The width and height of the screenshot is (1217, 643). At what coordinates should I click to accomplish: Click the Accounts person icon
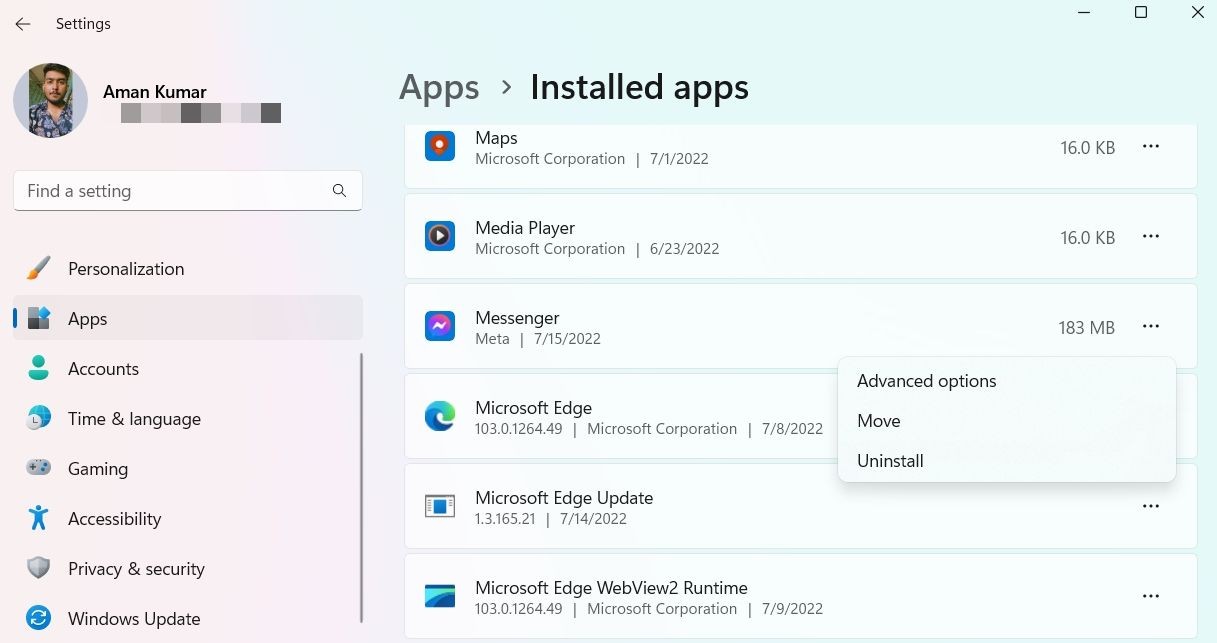39,368
